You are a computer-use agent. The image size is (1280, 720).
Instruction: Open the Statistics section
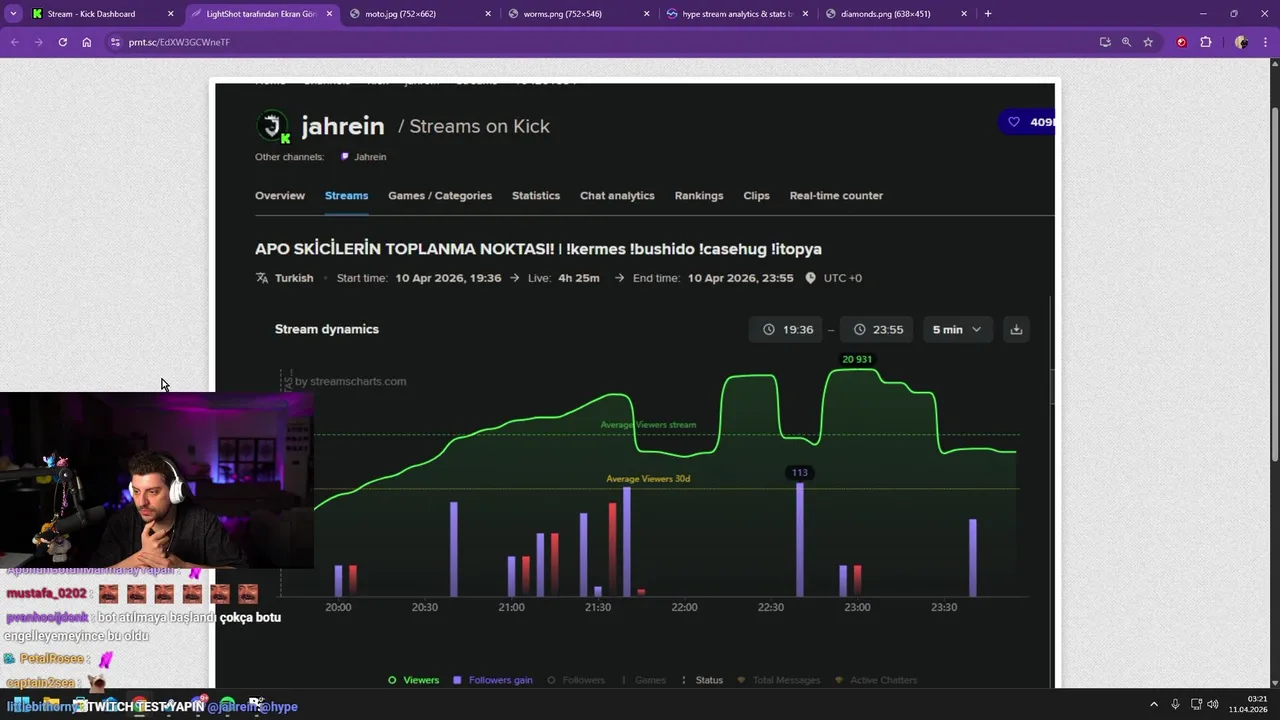[x=536, y=195]
